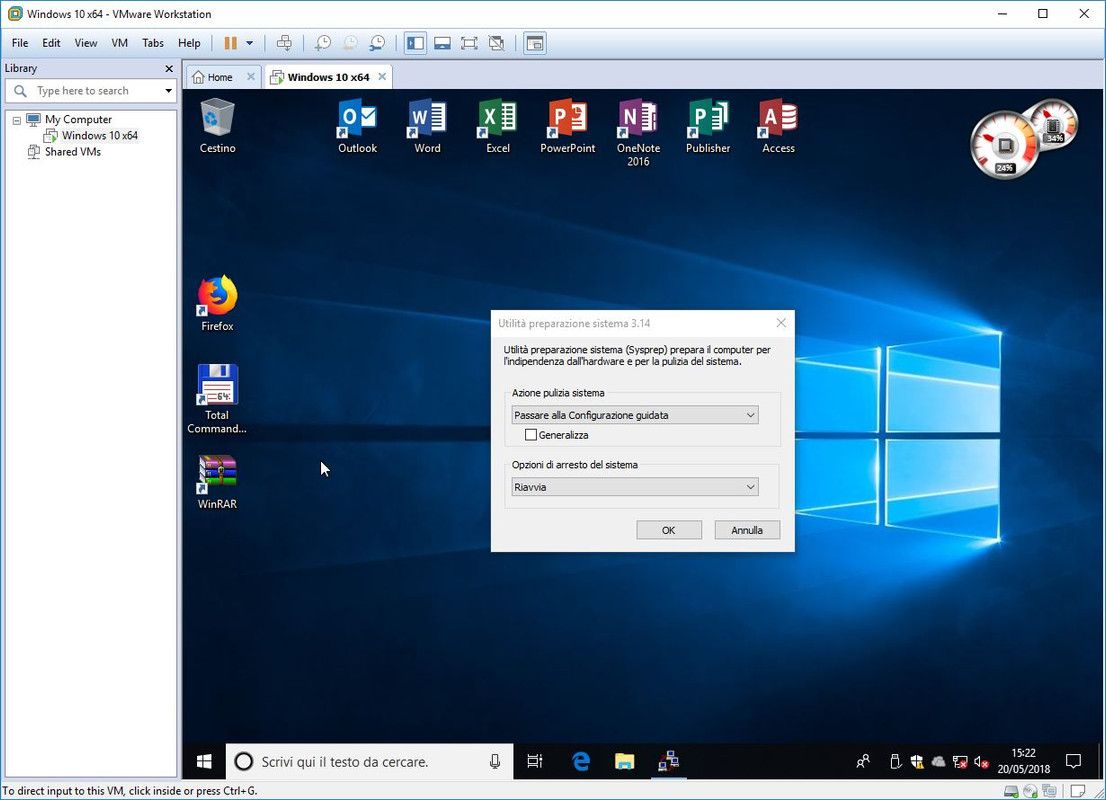Select My Computer in the library

78,119
